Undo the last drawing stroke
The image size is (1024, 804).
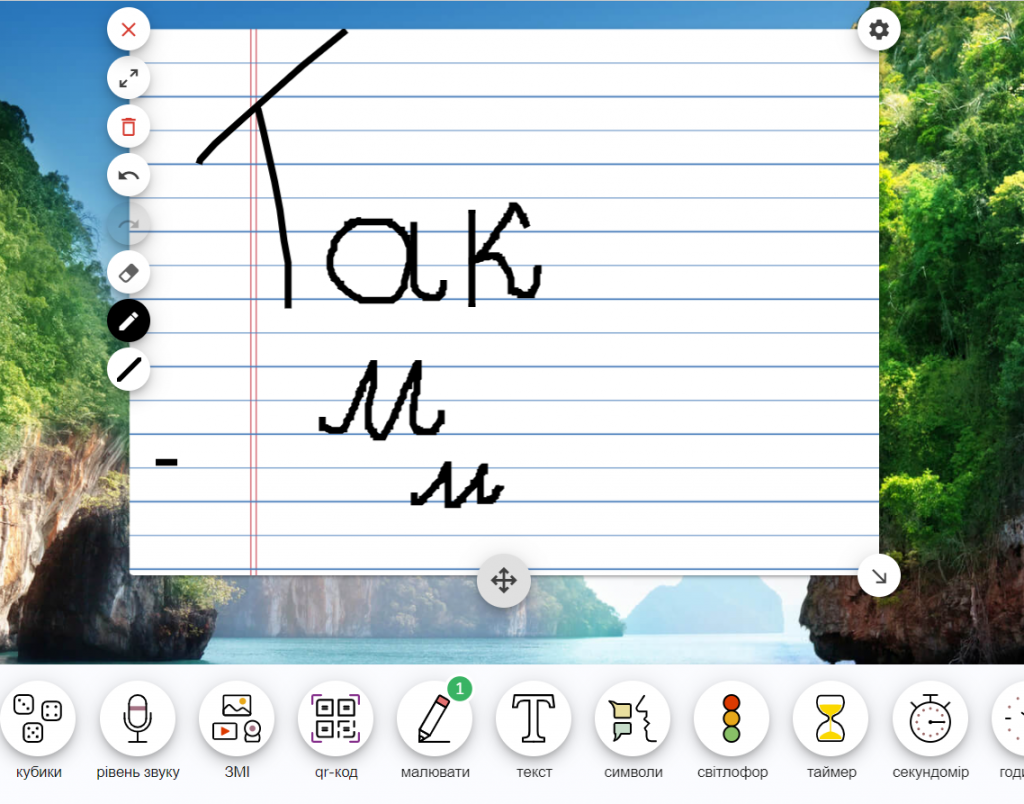click(128, 176)
